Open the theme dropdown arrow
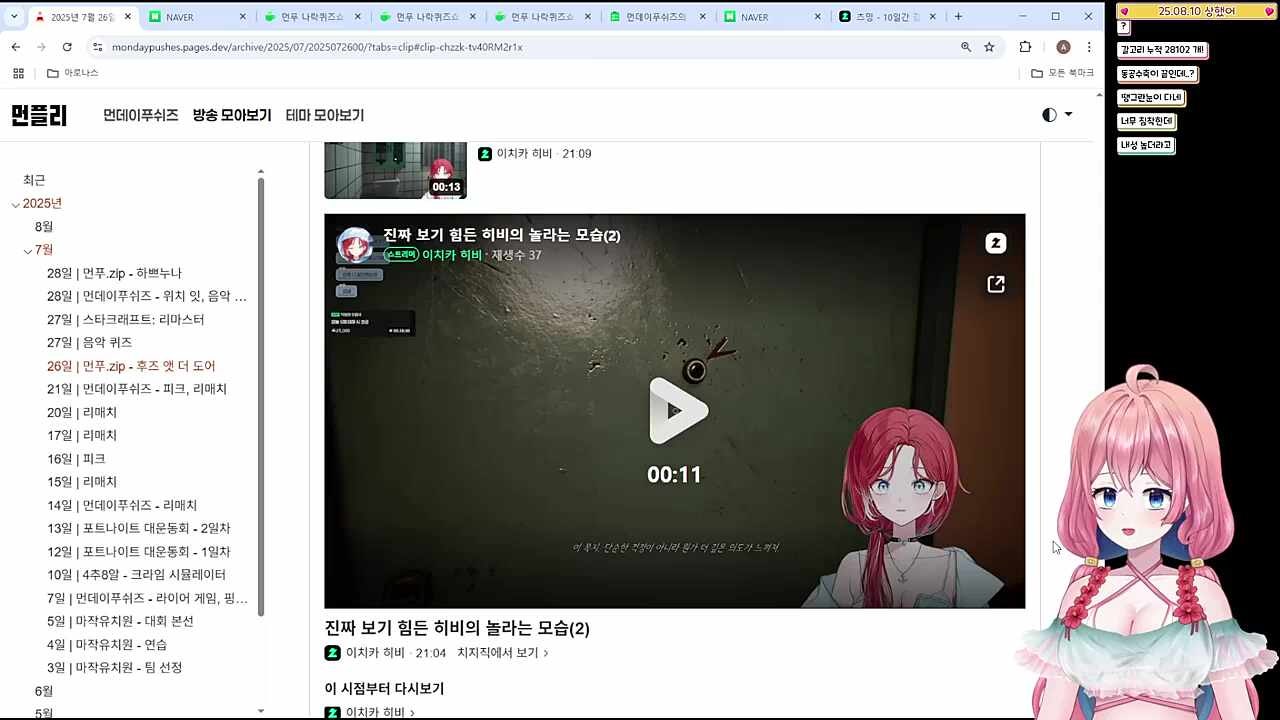1280x720 pixels. click(1068, 115)
